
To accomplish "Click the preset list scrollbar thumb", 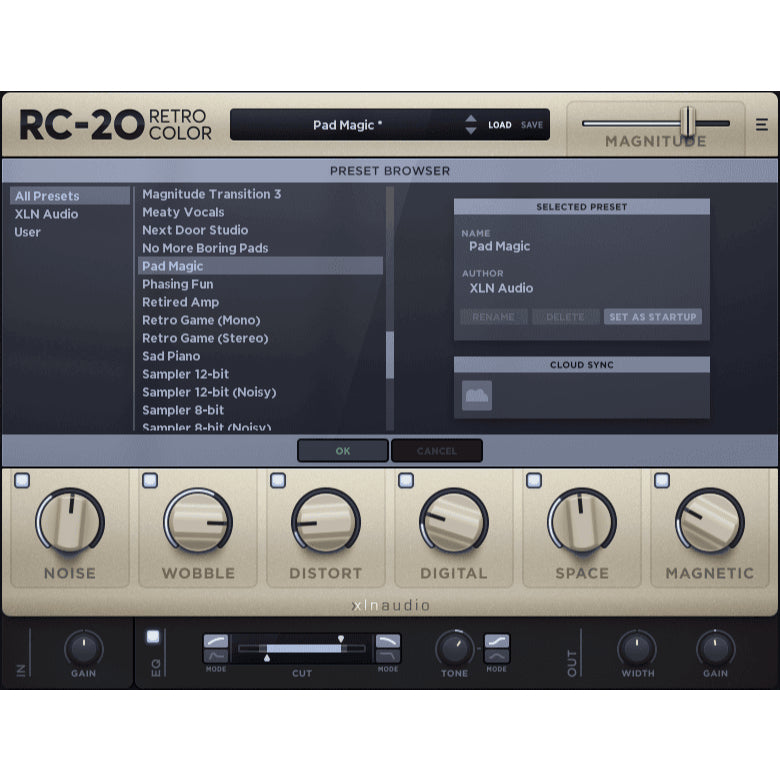I will tap(390, 355).
